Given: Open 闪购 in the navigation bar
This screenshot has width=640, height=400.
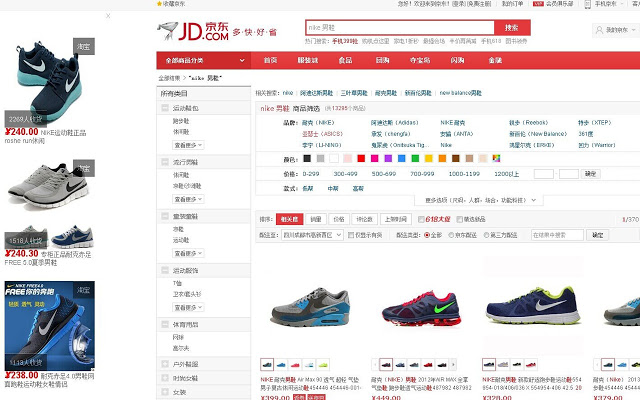Looking at the screenshot, I should [457, 60].
